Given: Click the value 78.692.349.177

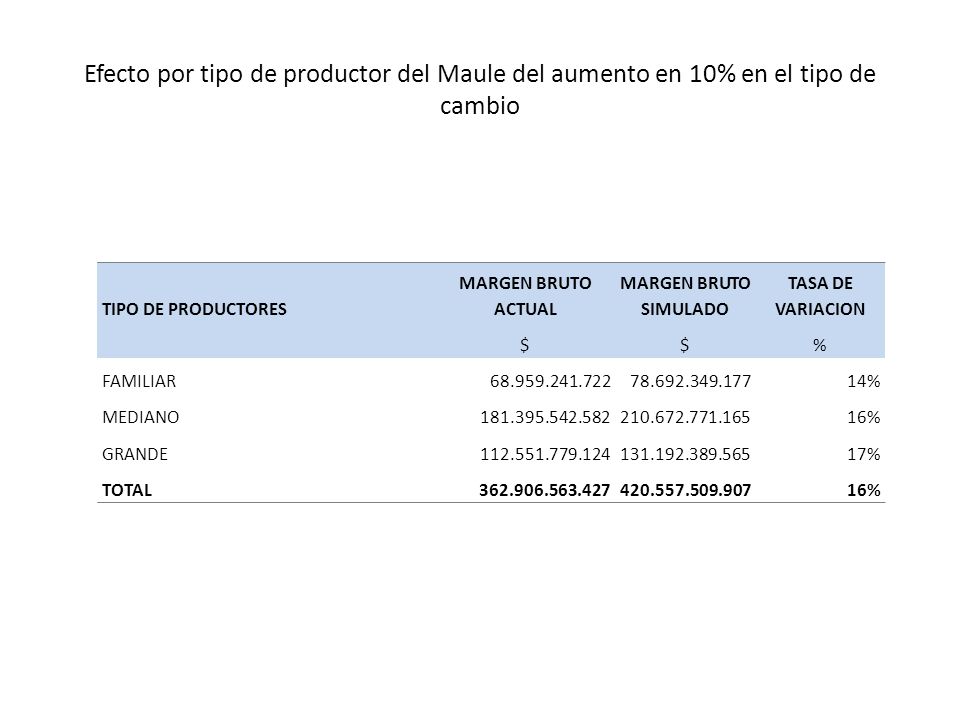Looking at the screenshot, I should coord(690,381).
